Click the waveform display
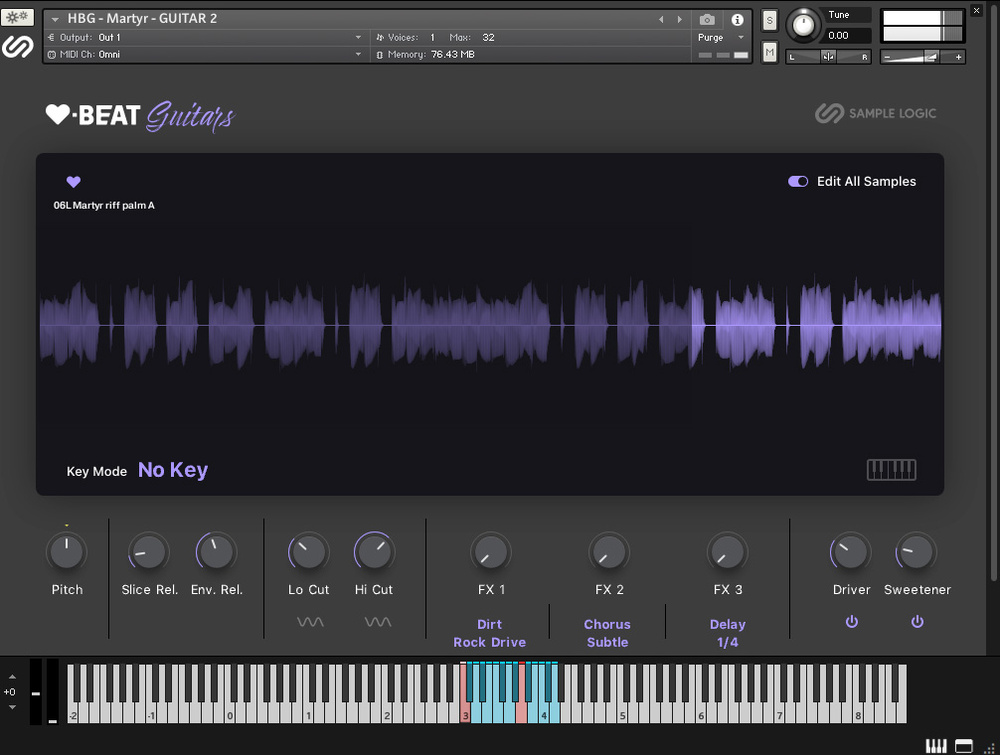This screenshot has width=1000, height=755. click(490, 325)
